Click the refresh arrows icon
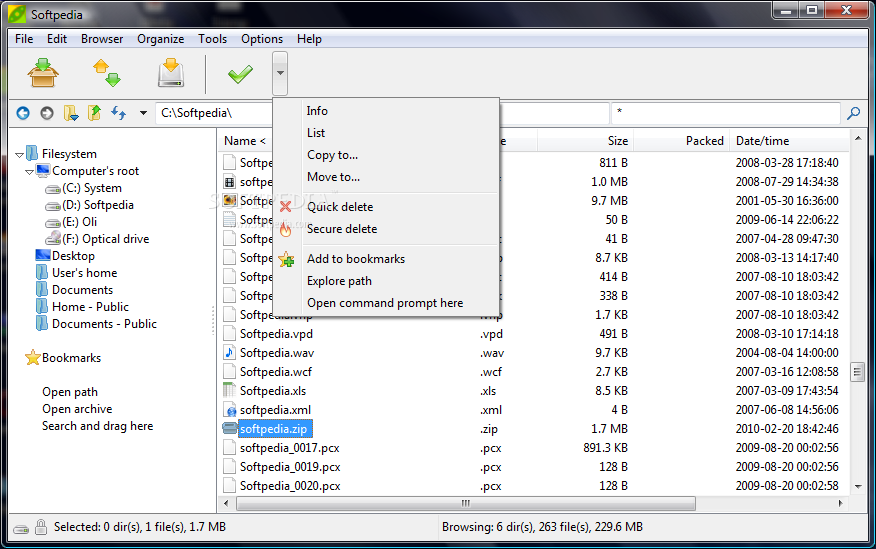The height and width of the screenshot is (549, 876). click(118, 113)
